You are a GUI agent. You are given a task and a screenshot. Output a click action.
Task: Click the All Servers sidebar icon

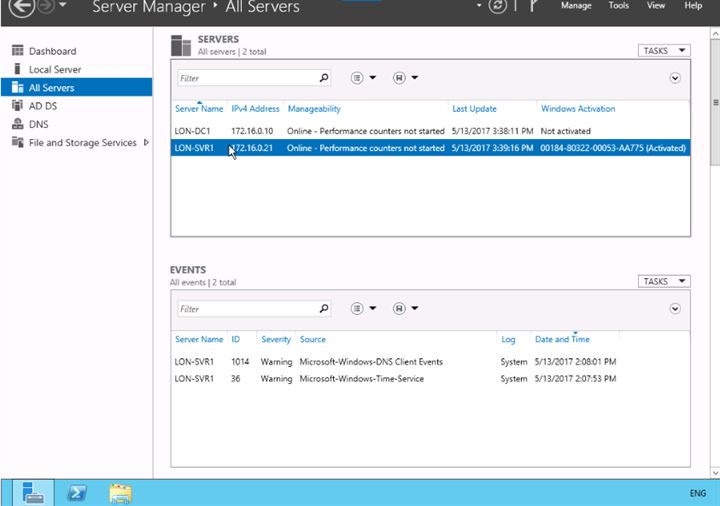point(17,87)
